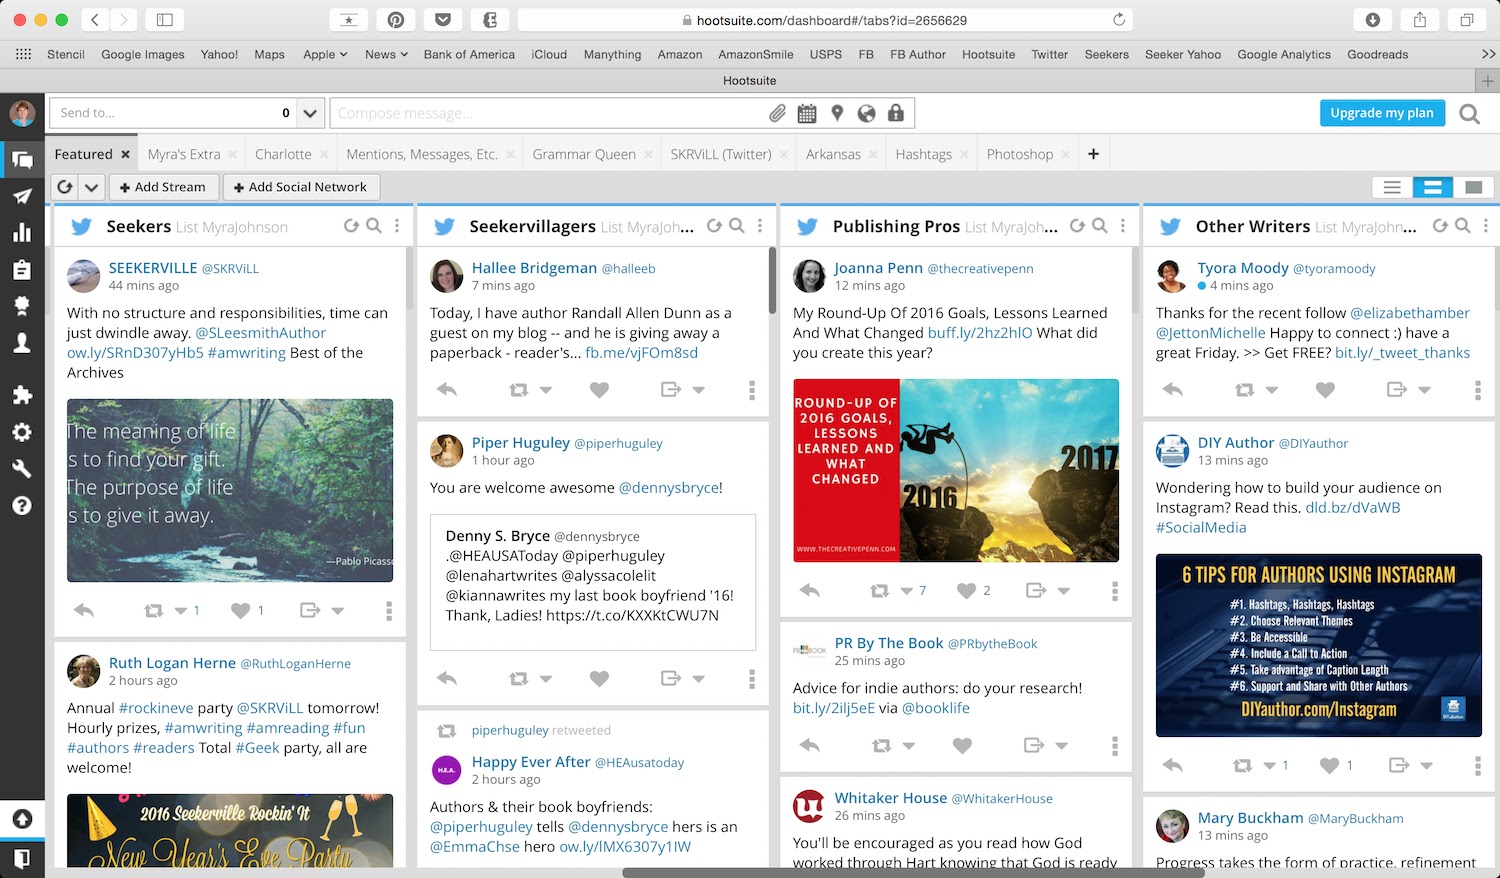Open the Hashtags tab
Viewport: 1500px width, 878px height.
pyautogui.click(x=923, y=154)
